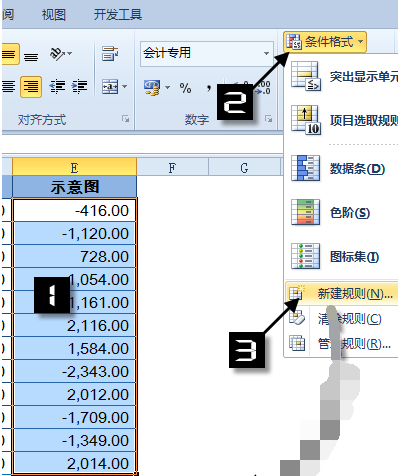Image resolution: width=402 pixels, height=476 pixels.
Task: Click the new rule icon
Action: click(297, 293)
